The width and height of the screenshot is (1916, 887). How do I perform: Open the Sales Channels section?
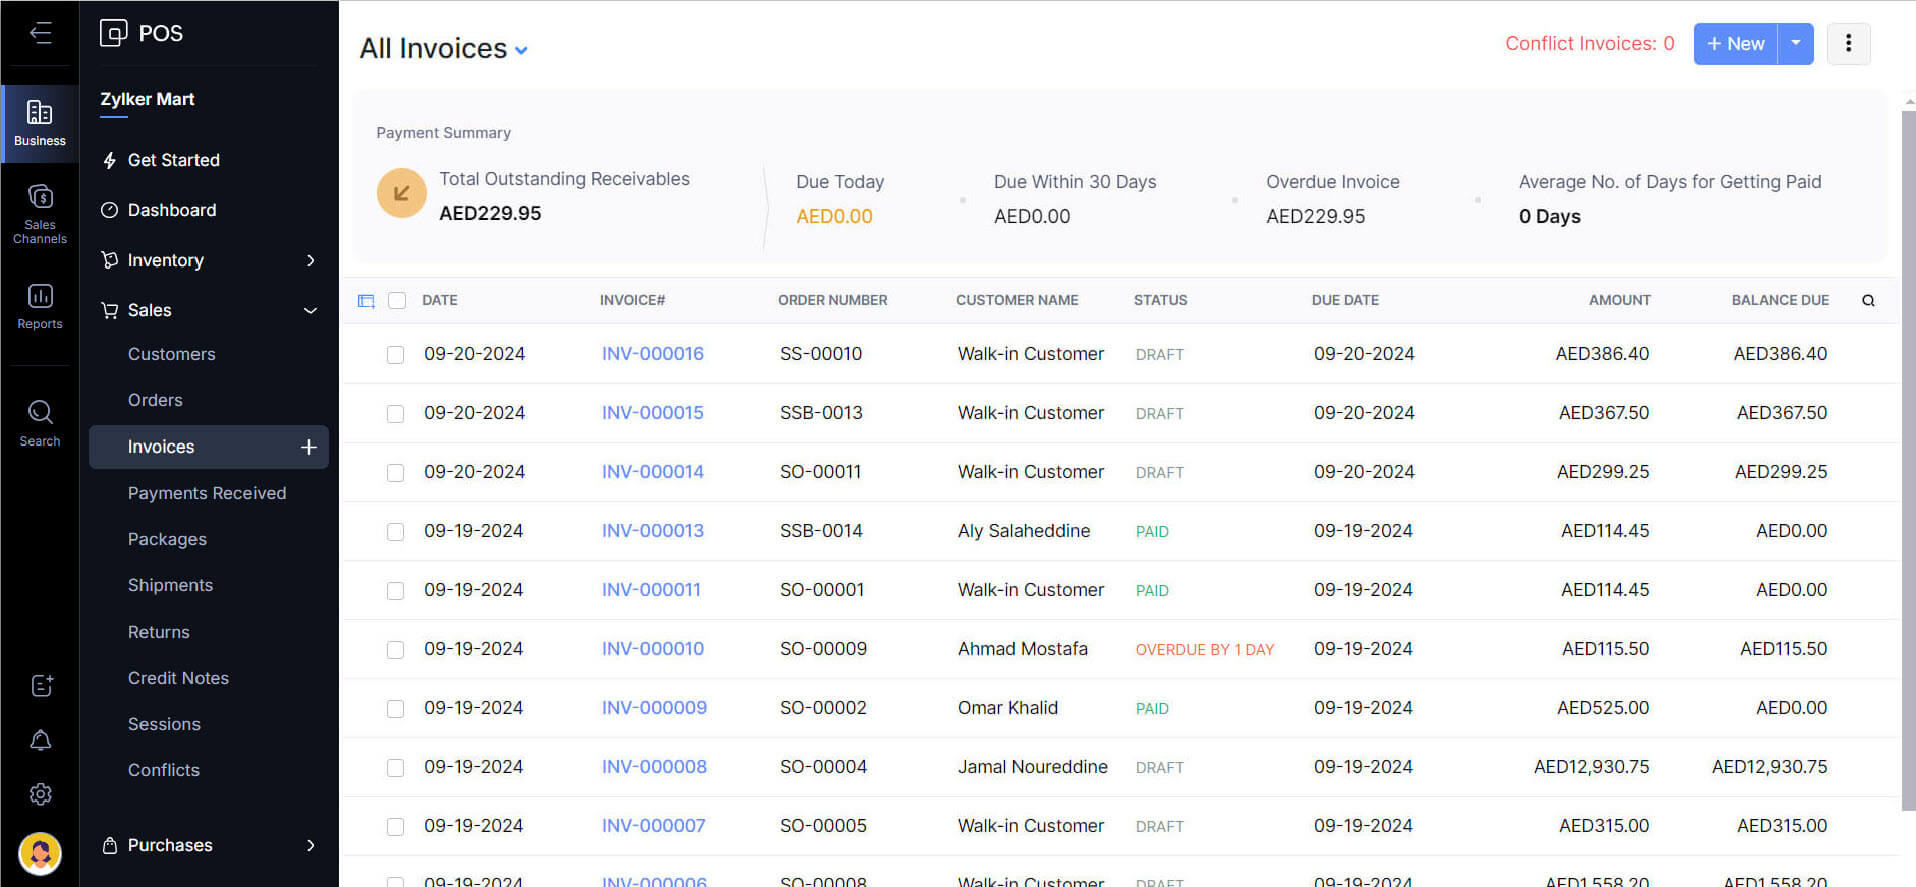point(40,213)
